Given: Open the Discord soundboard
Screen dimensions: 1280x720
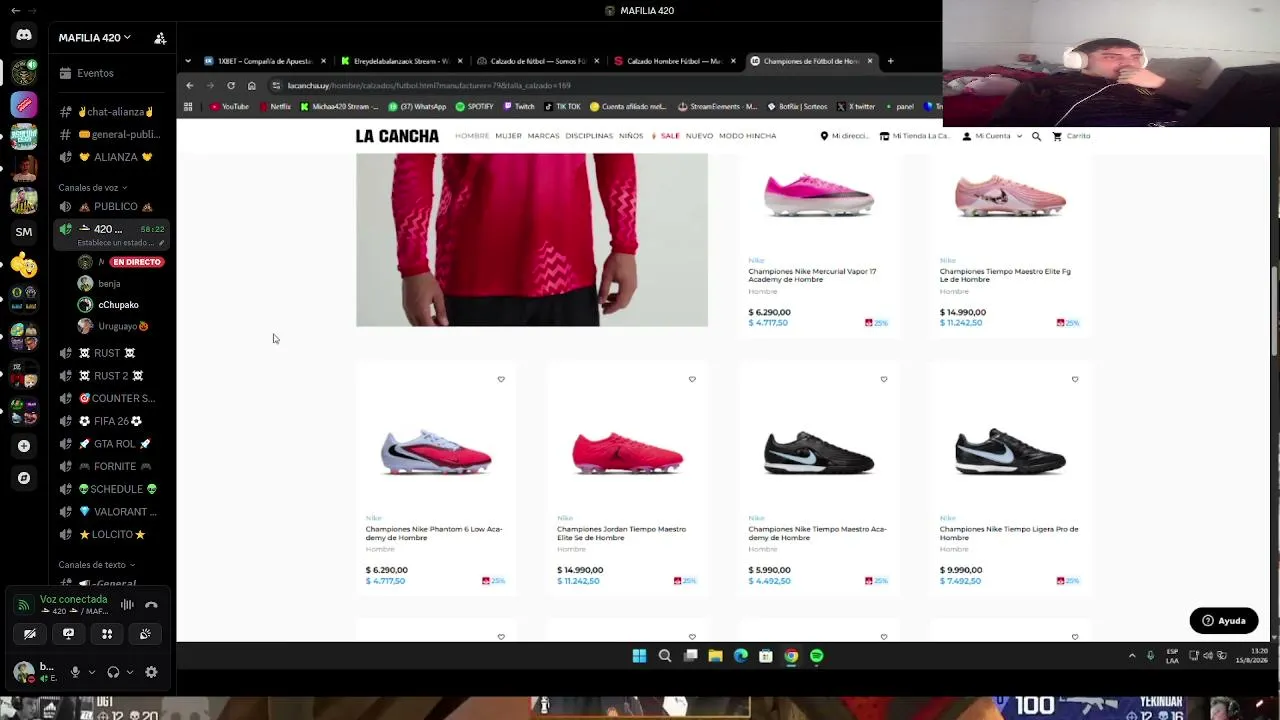Looking at the screenshot, I should (x=145, y=634).
